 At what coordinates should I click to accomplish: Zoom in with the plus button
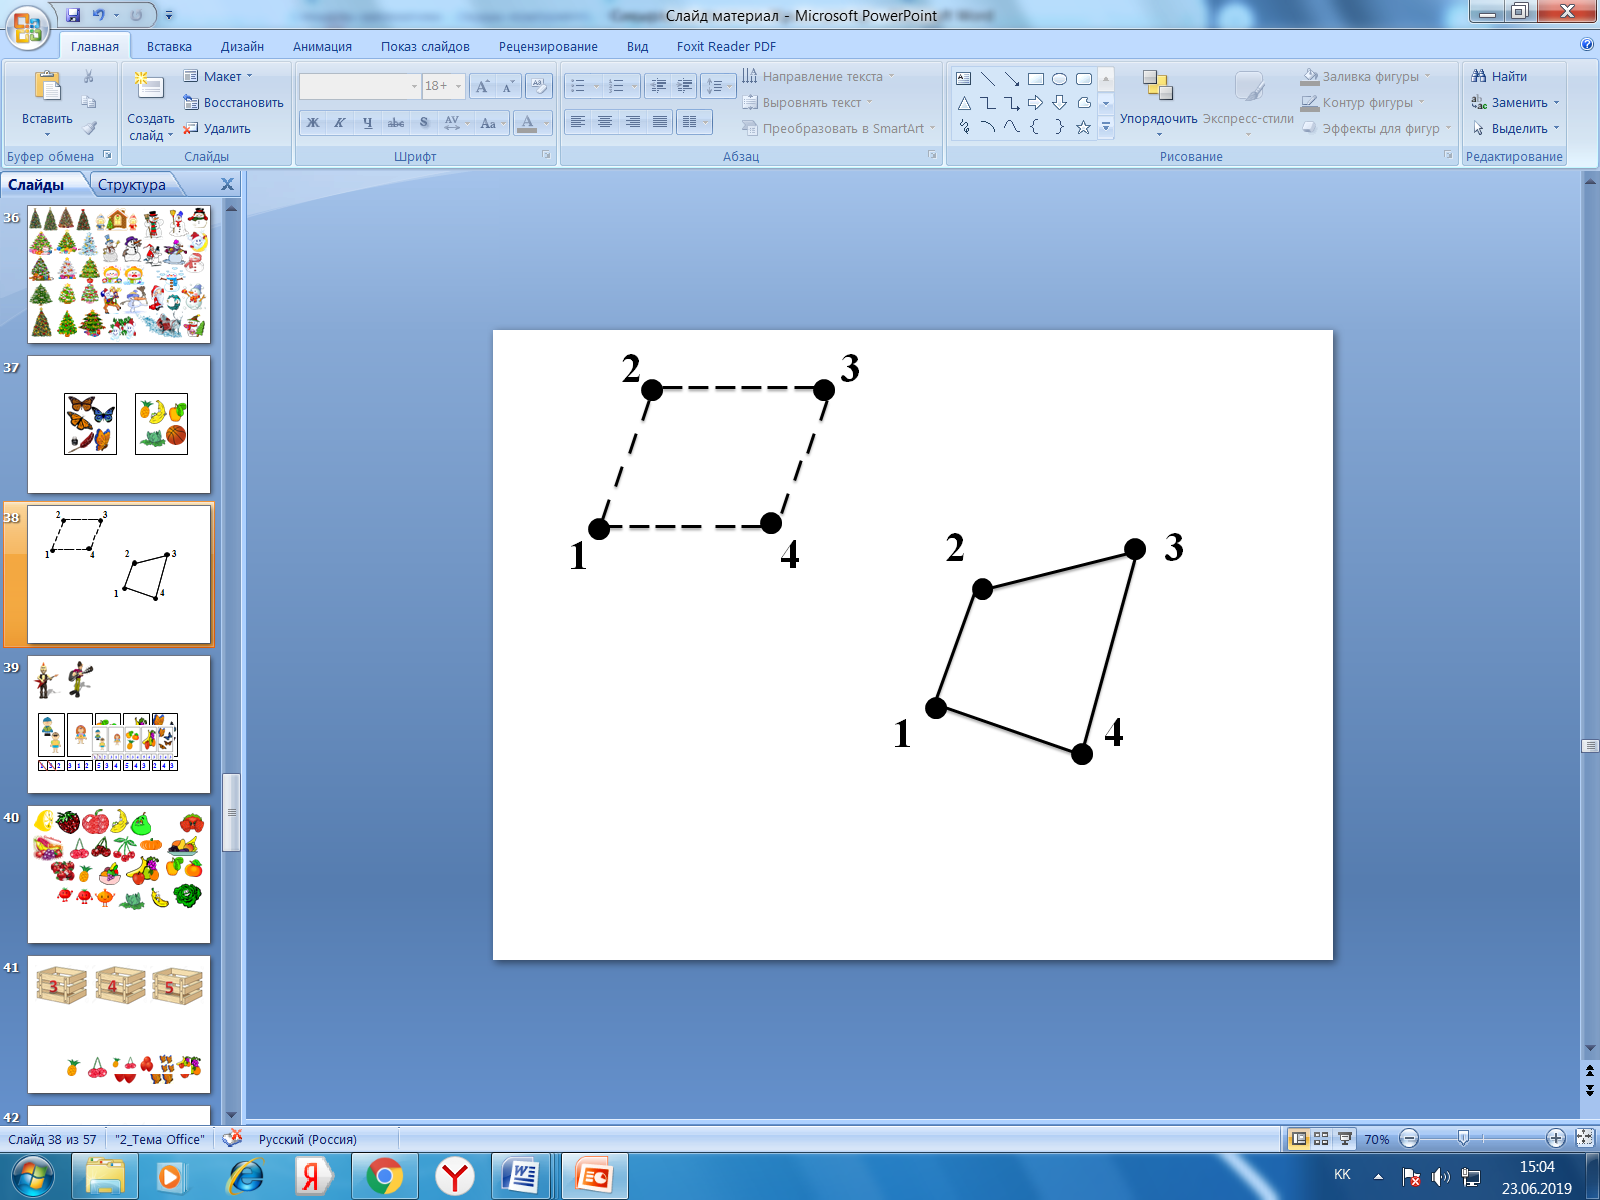(1556, 1138)
